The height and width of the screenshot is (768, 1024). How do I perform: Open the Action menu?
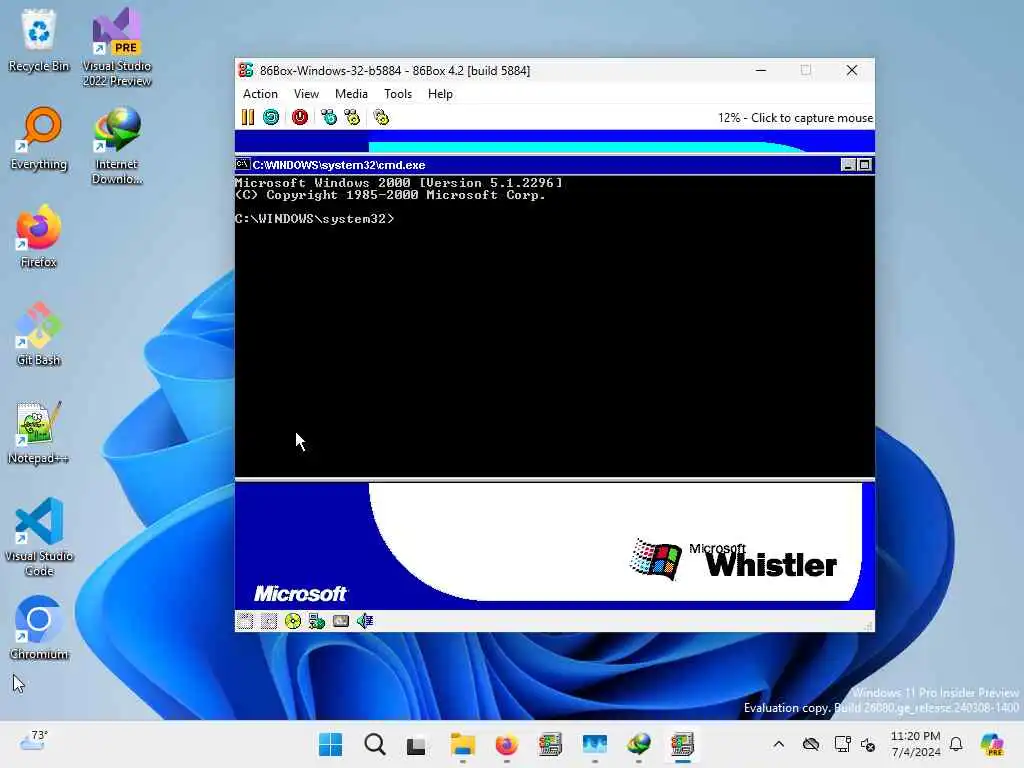(x=260, y=94)
